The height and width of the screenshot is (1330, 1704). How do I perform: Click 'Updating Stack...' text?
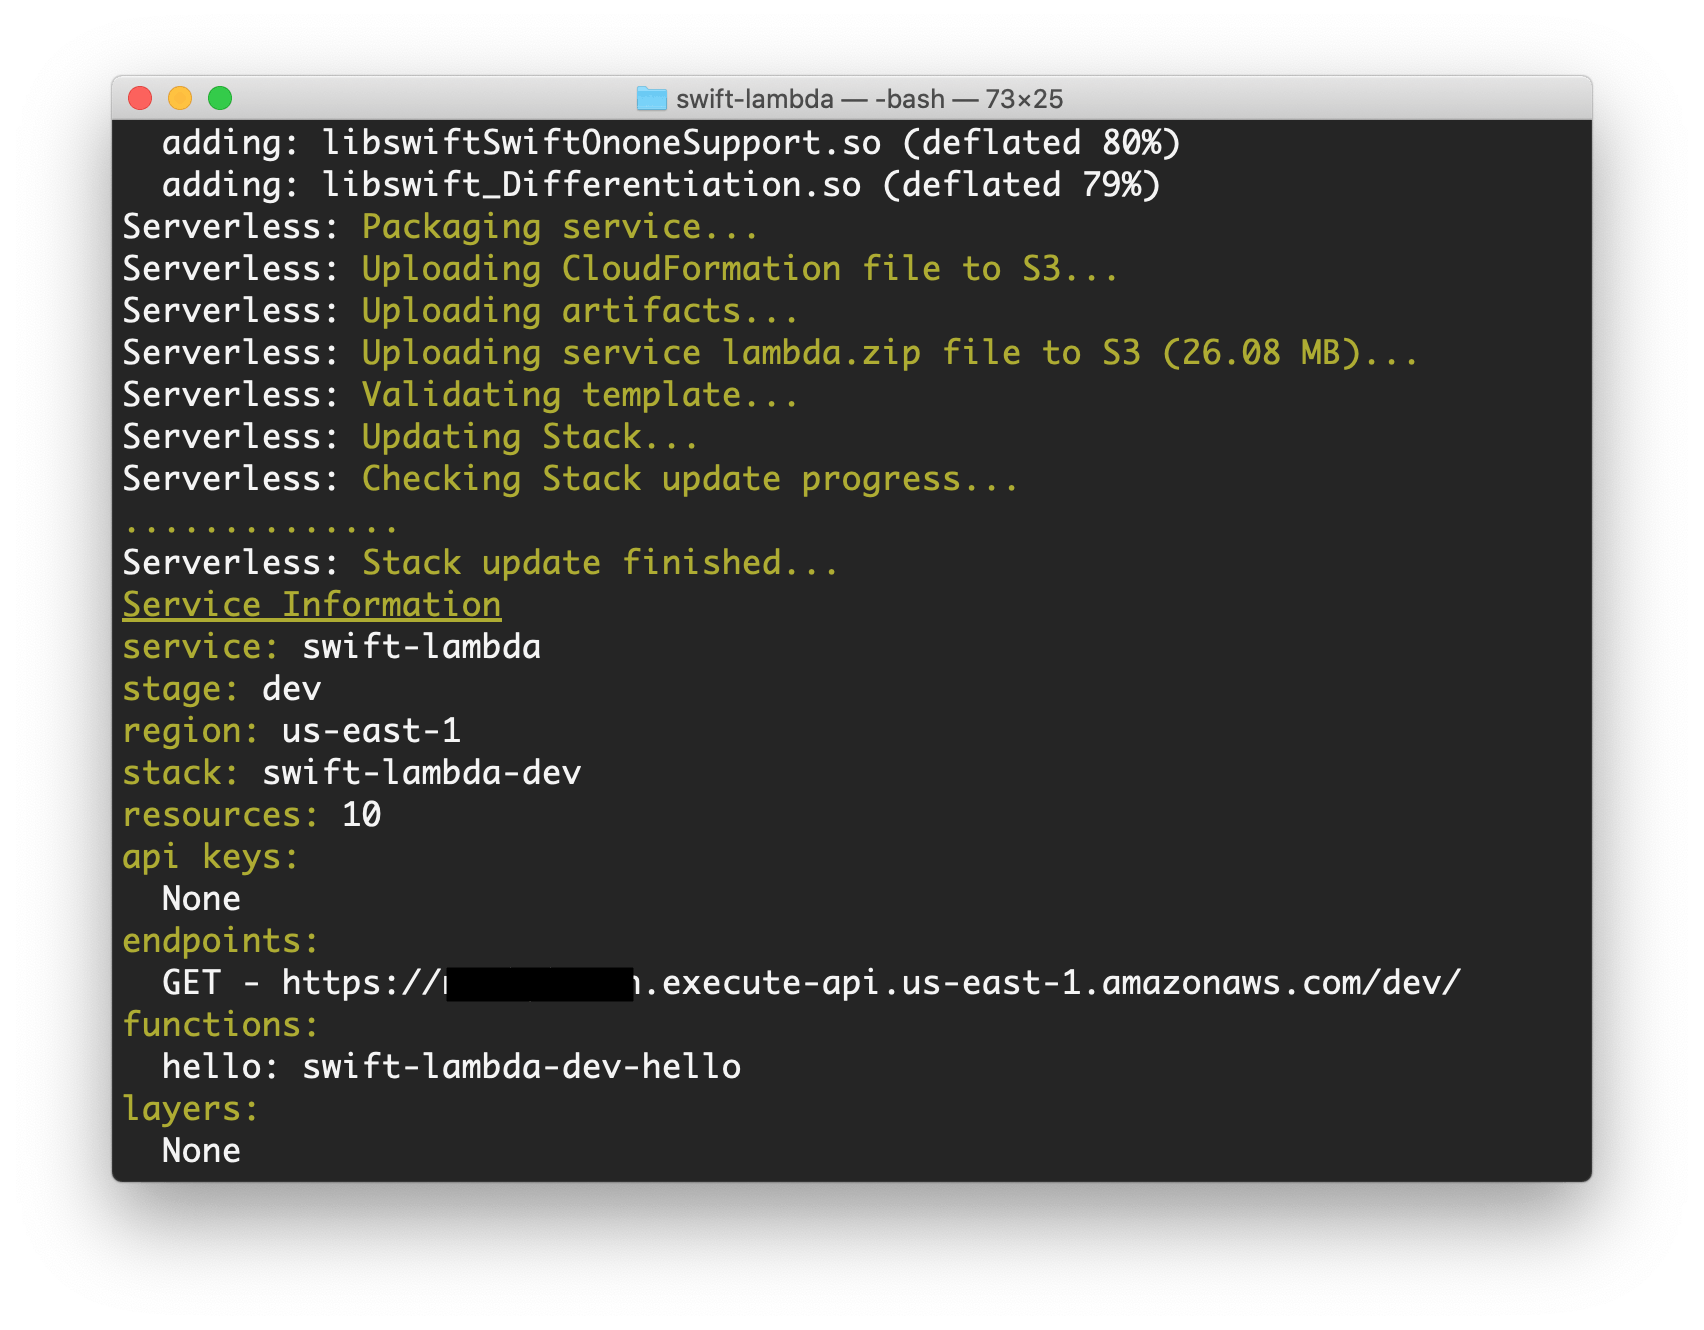pyautogui.click(x=529, y=437)
